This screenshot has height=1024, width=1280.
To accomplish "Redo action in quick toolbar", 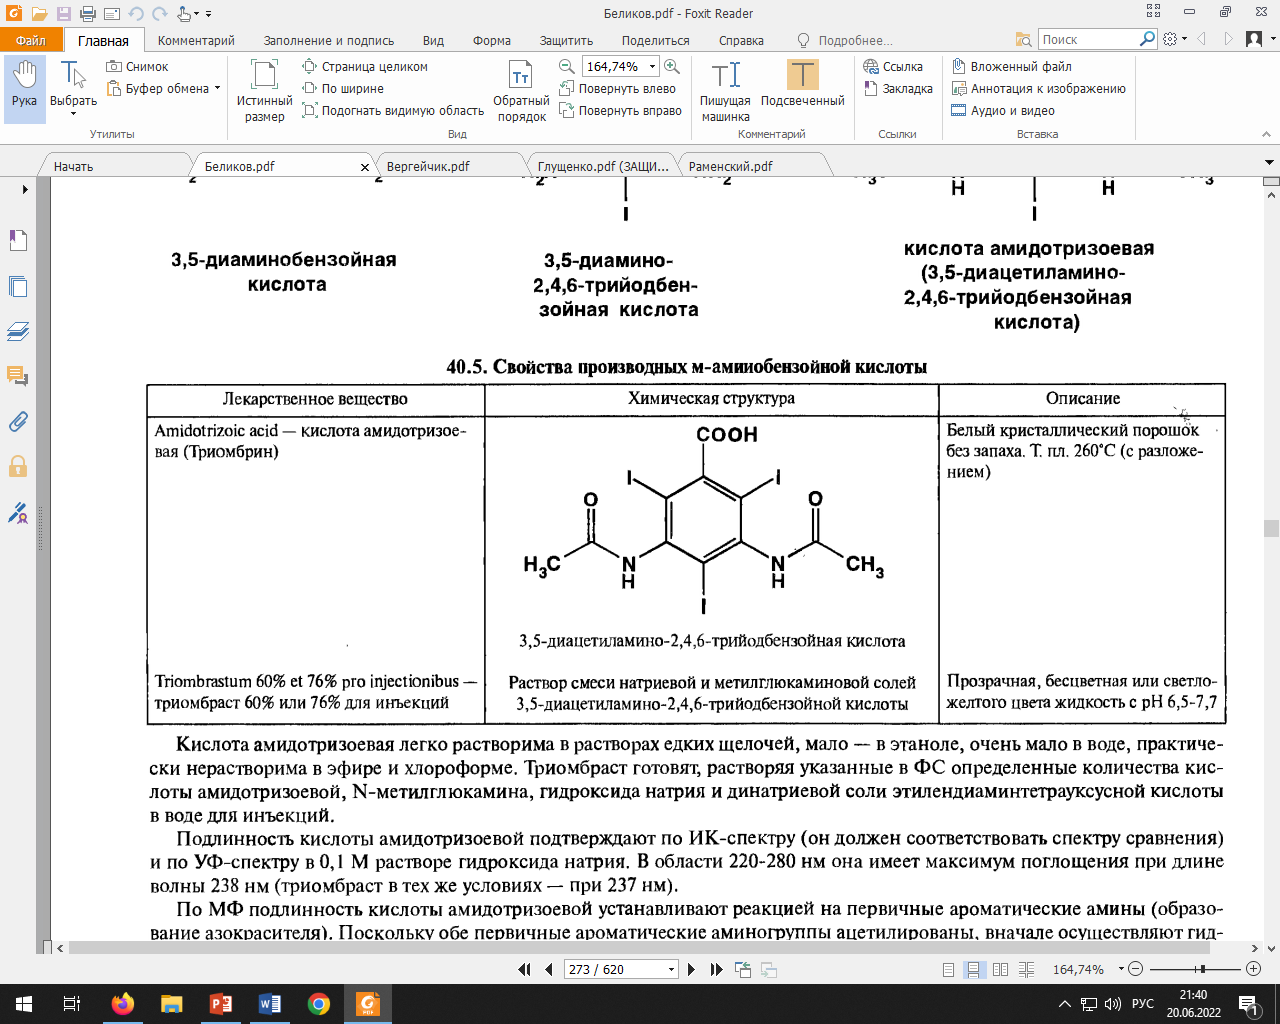I will (x=160, y=14).
